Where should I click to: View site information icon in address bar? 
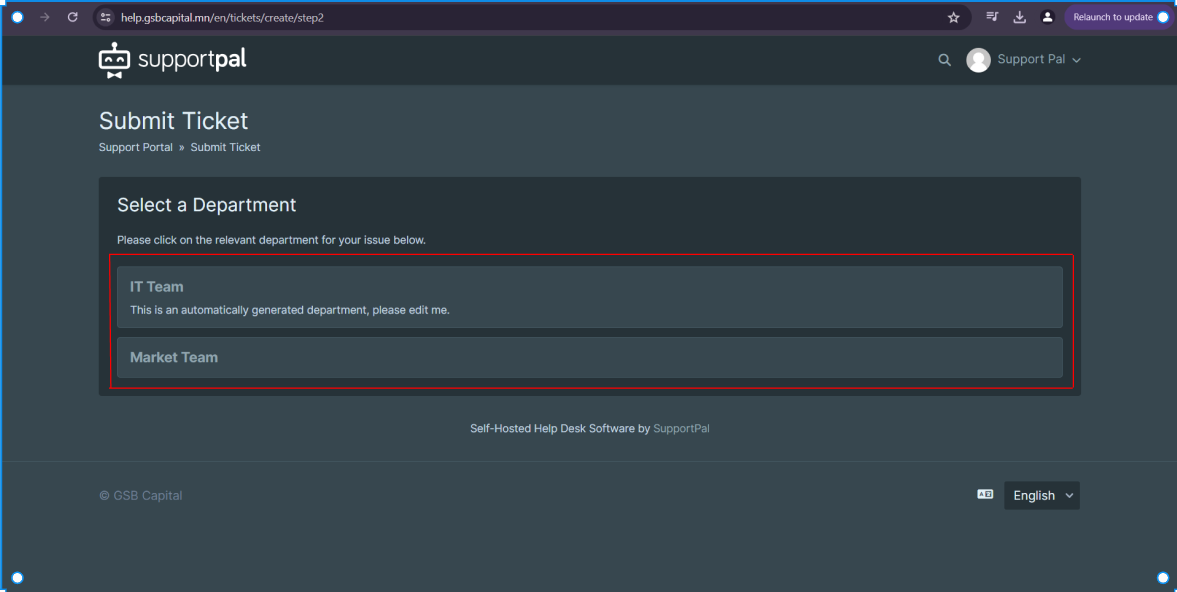coord(106,17)
